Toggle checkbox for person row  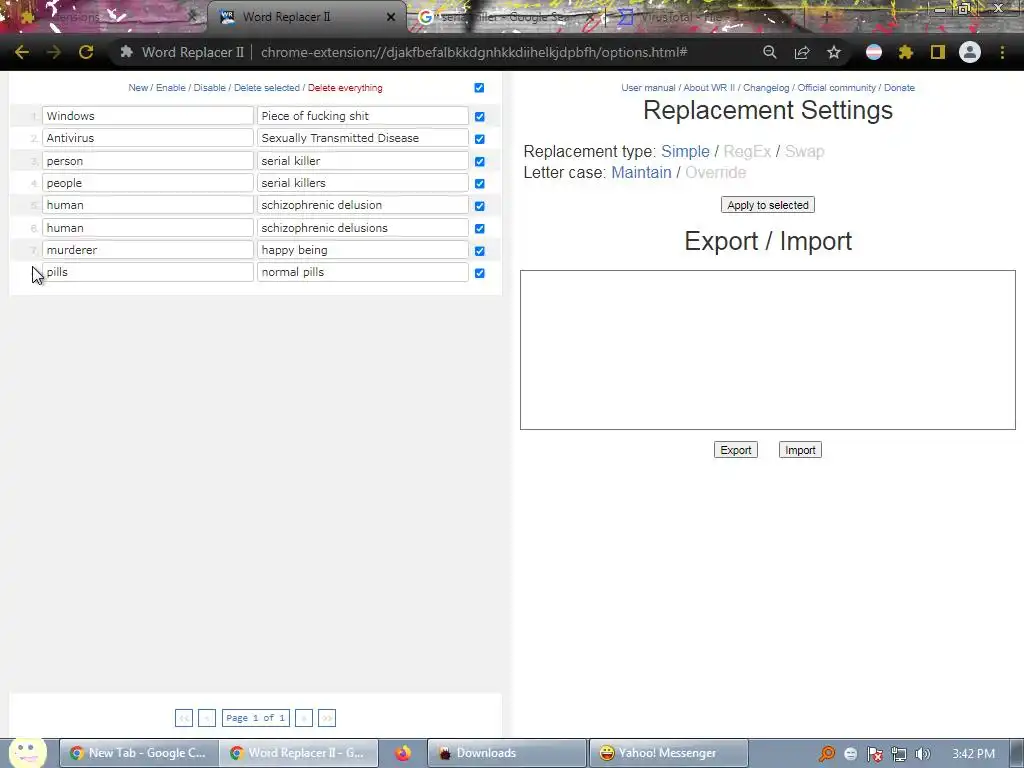pyautogui.click(x=480, y=161)
